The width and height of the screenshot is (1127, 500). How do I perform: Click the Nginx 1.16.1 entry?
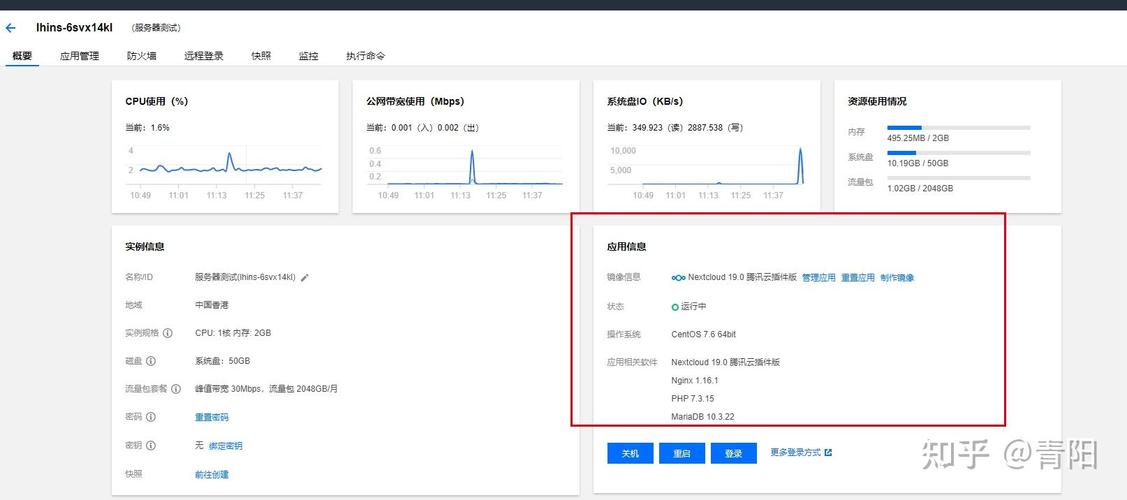click(x=694, y=380)
